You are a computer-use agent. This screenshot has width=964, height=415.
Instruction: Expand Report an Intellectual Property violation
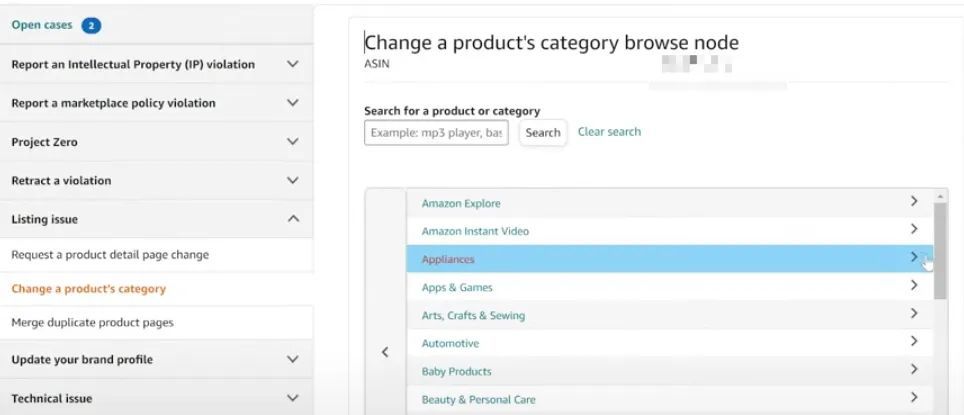pyautogui.click(x=293, y=64)
